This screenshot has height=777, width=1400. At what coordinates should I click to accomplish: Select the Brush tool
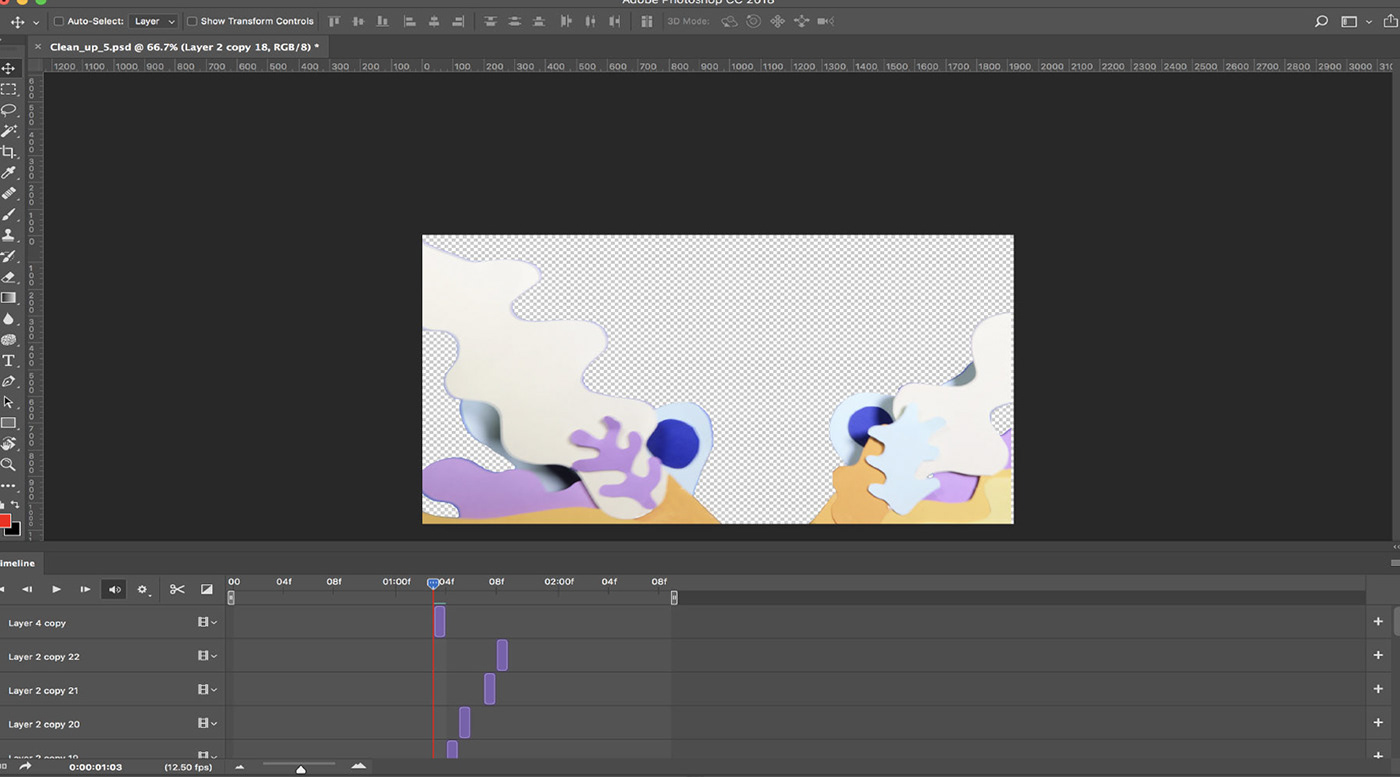click(x=8, y=214)
